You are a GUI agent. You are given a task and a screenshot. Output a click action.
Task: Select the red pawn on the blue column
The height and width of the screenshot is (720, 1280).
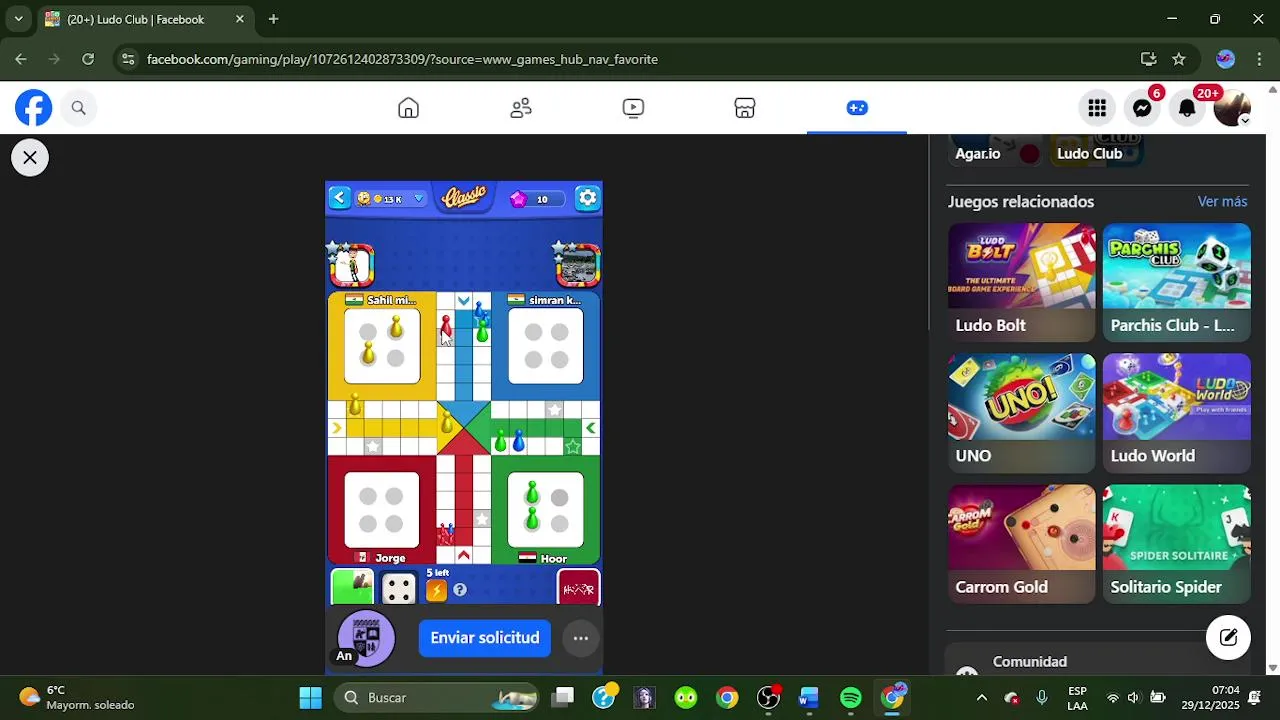pyautogui.click(x=446, y=326)
